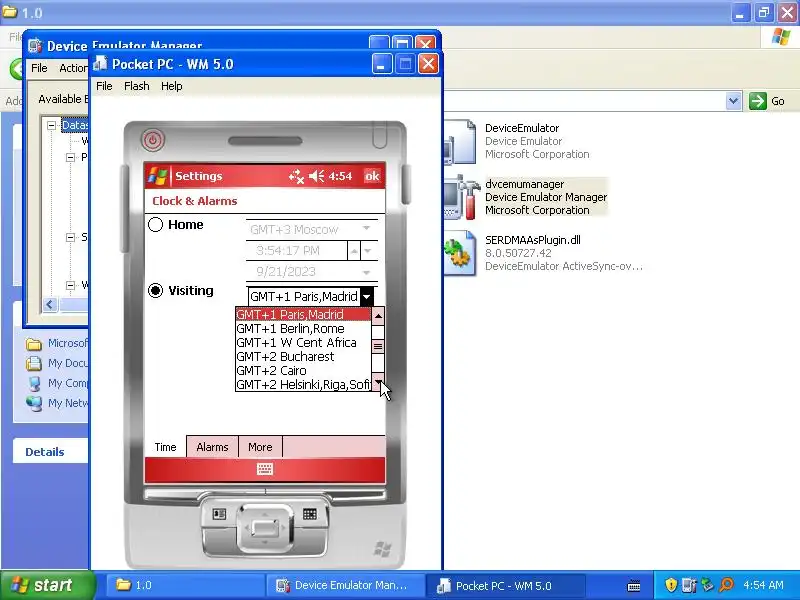Click the home time down spinner arrow
This screenshot has height=600, width=800.
pyautogui.click(x=368, y=251)
